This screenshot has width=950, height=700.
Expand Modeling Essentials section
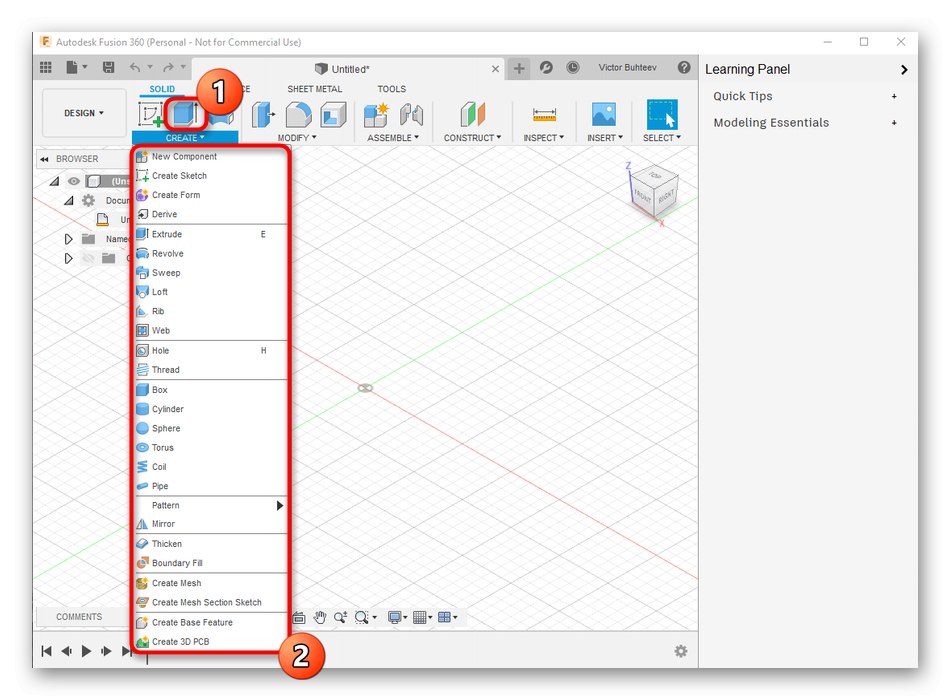pyautogui.click(x=894, y=123)
